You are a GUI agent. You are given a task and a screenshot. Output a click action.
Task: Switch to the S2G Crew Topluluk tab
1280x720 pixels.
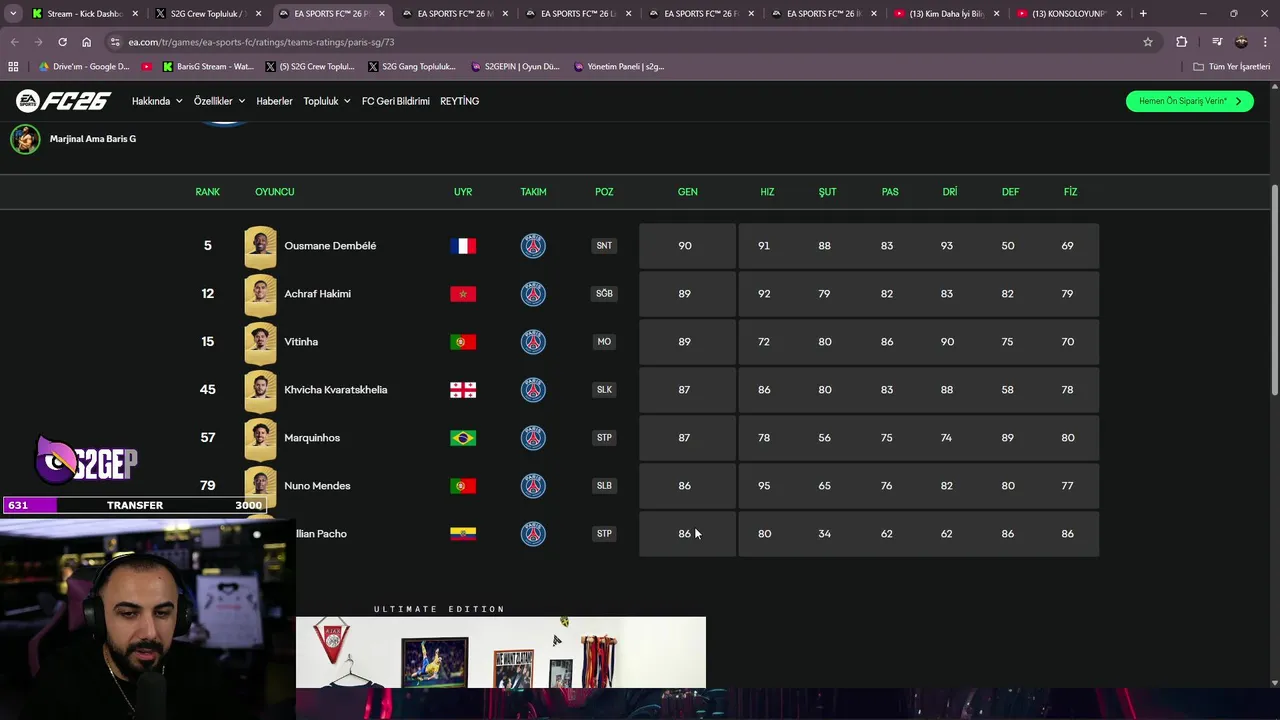(208, 14)
